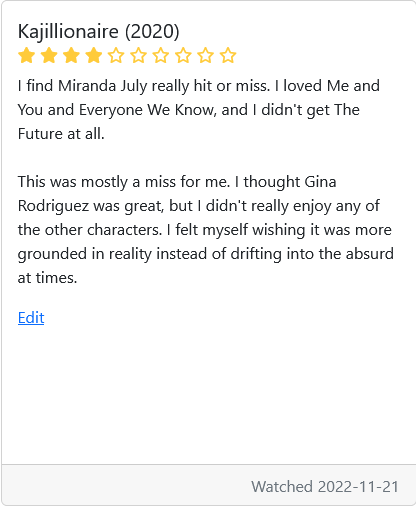
Task: Set rating to three stars
Action: coord(71,55)
